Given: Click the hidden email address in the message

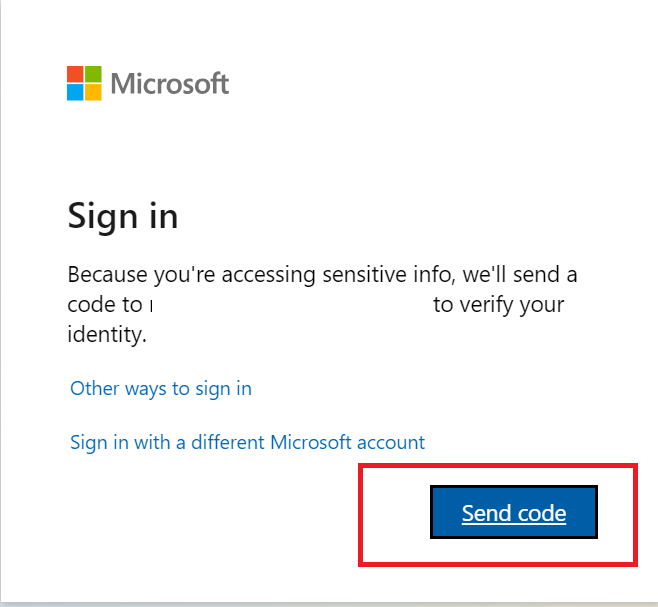Looking at the screenshot, I should tap(290, 304).
